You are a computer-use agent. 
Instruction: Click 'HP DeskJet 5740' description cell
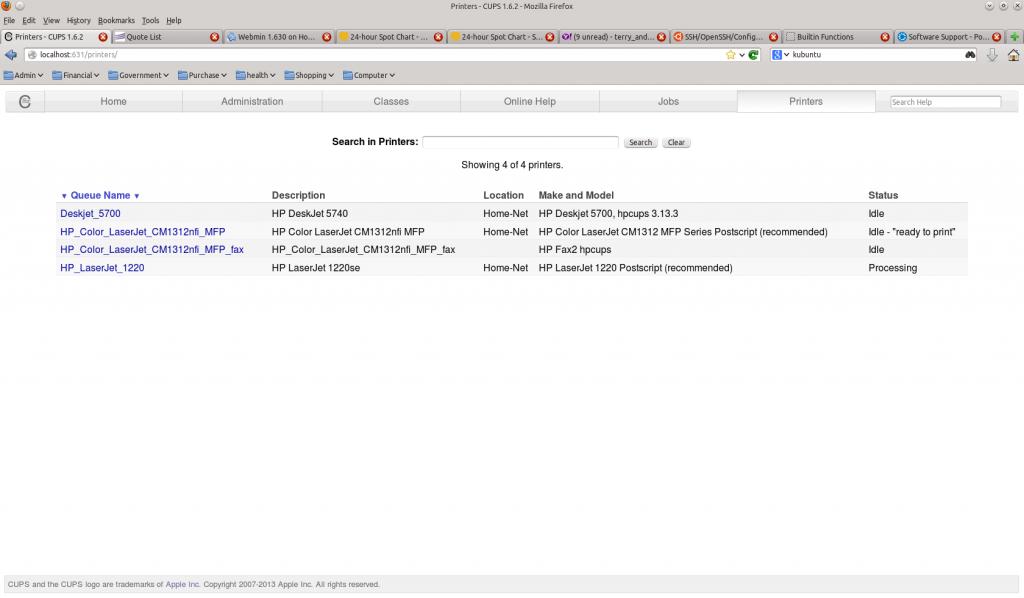[x=310, y=213]
